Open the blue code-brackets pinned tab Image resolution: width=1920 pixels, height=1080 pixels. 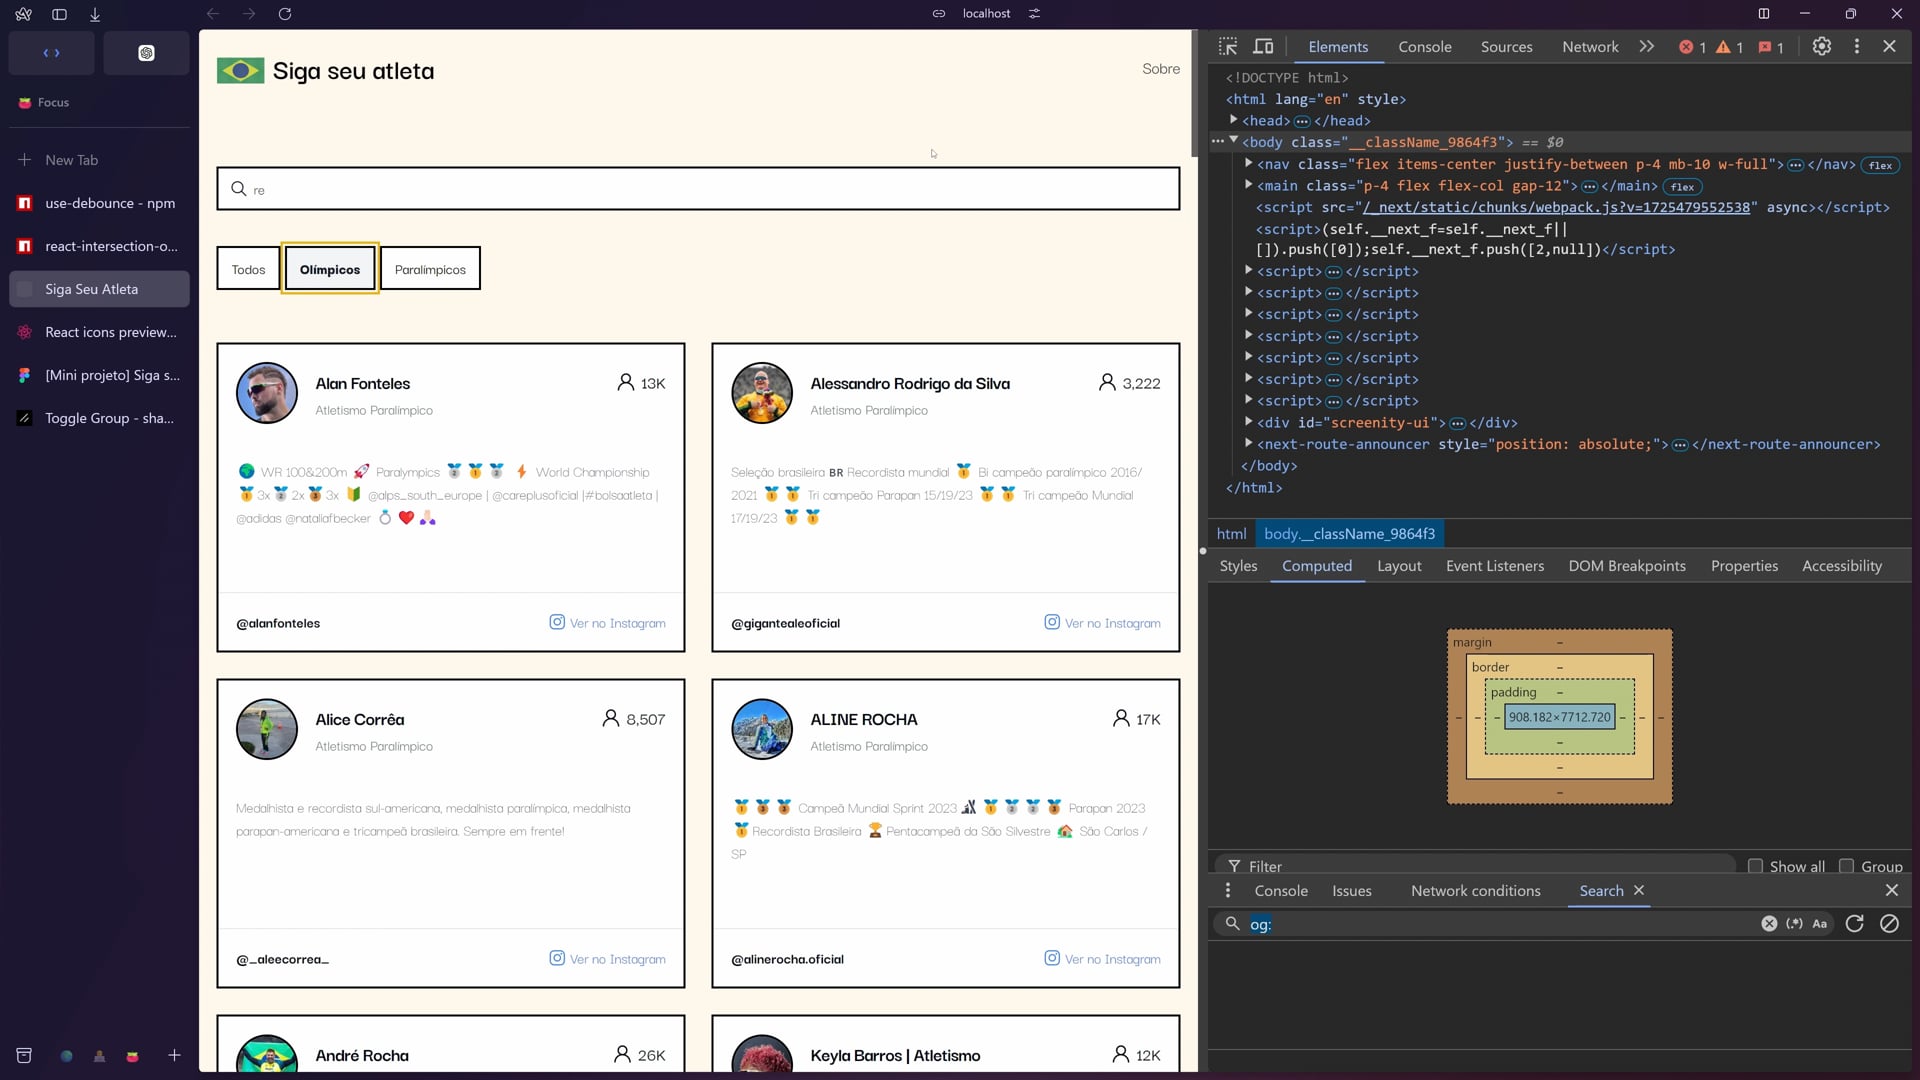[x=51, y=53]
